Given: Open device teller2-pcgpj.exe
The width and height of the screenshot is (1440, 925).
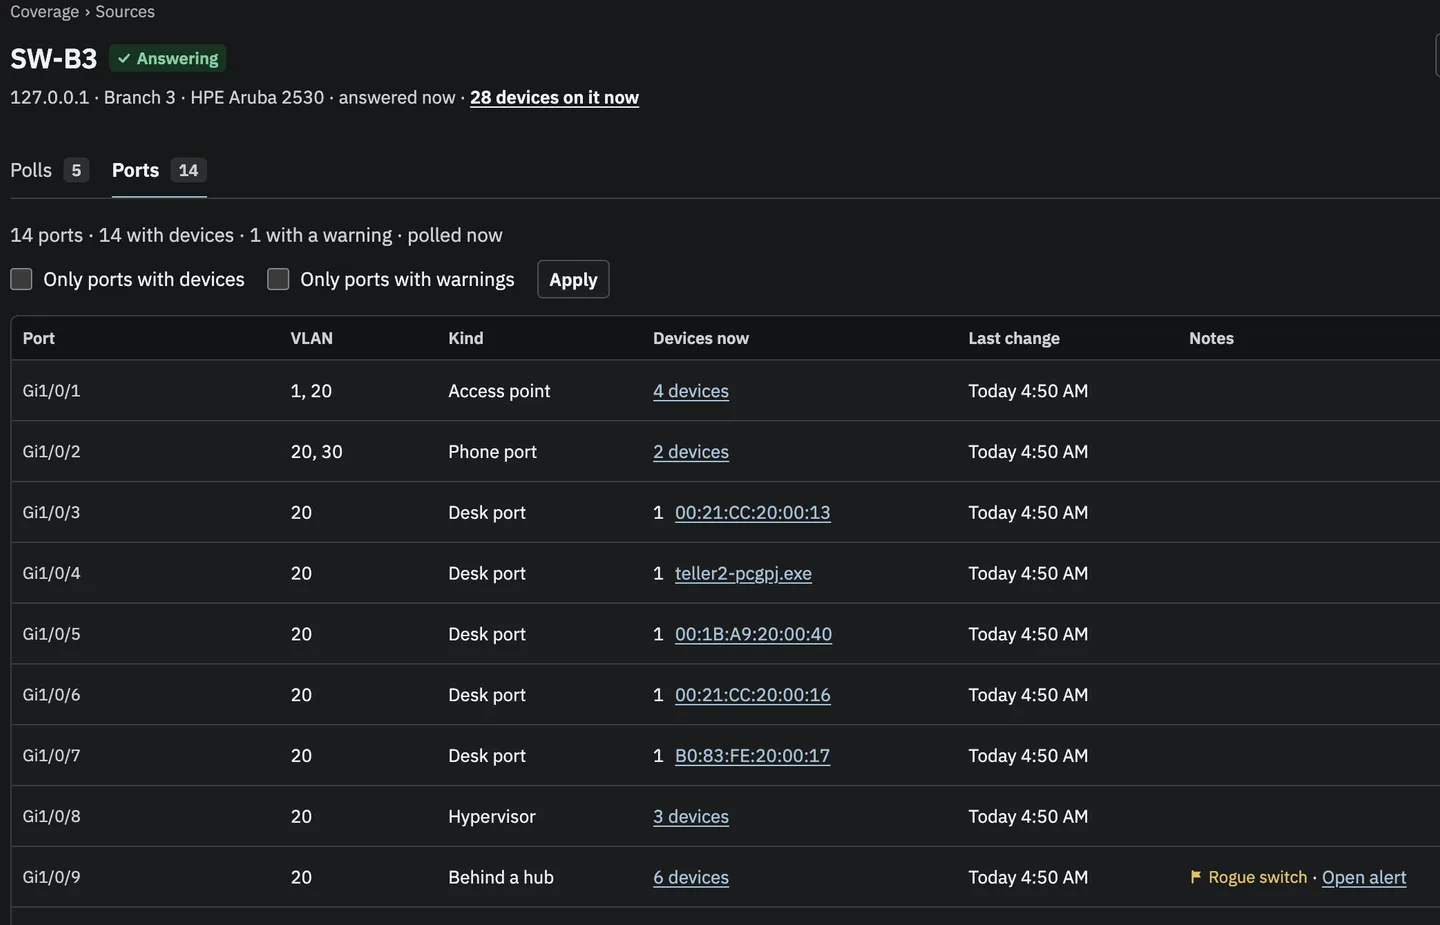Looking at the screenshot, I should (743, 573).
